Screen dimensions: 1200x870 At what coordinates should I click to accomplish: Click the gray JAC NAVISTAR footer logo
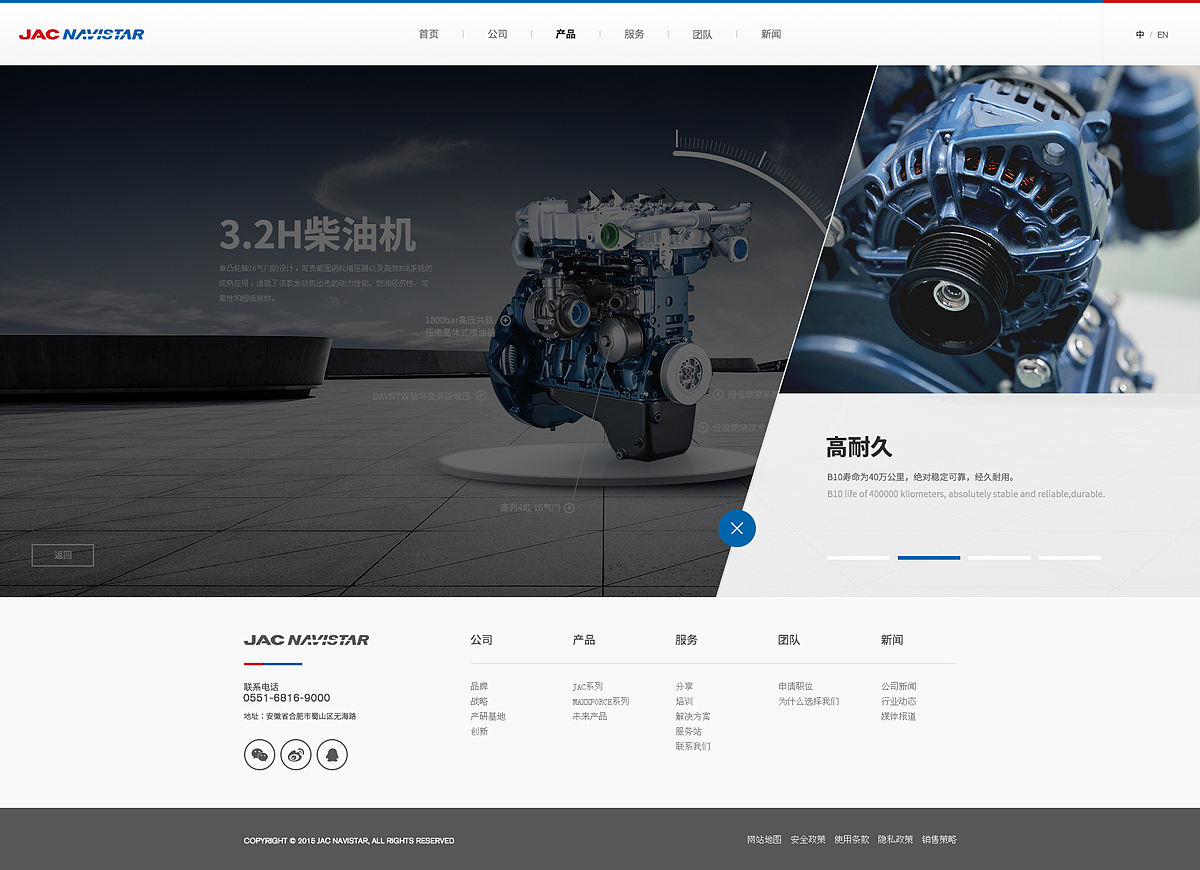coord(306,640)
